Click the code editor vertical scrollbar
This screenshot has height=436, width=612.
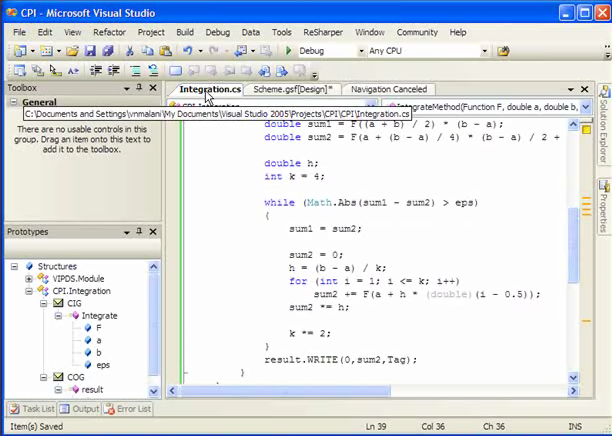(x=573, y=240)
